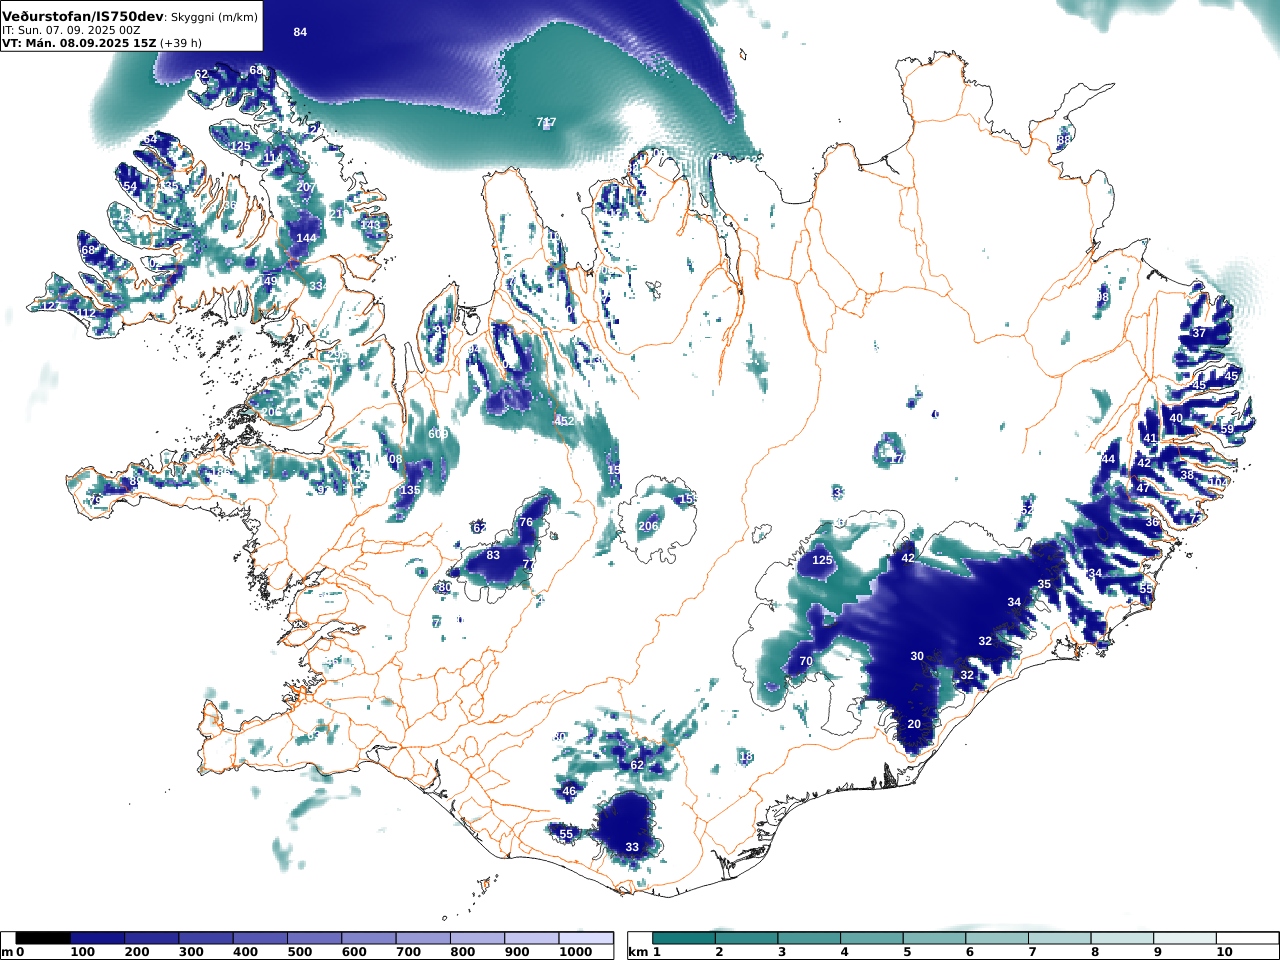Click the '83' visibility value
Image resolution: width=1280 pixels, height=960 pixels.
pos(493,556)
